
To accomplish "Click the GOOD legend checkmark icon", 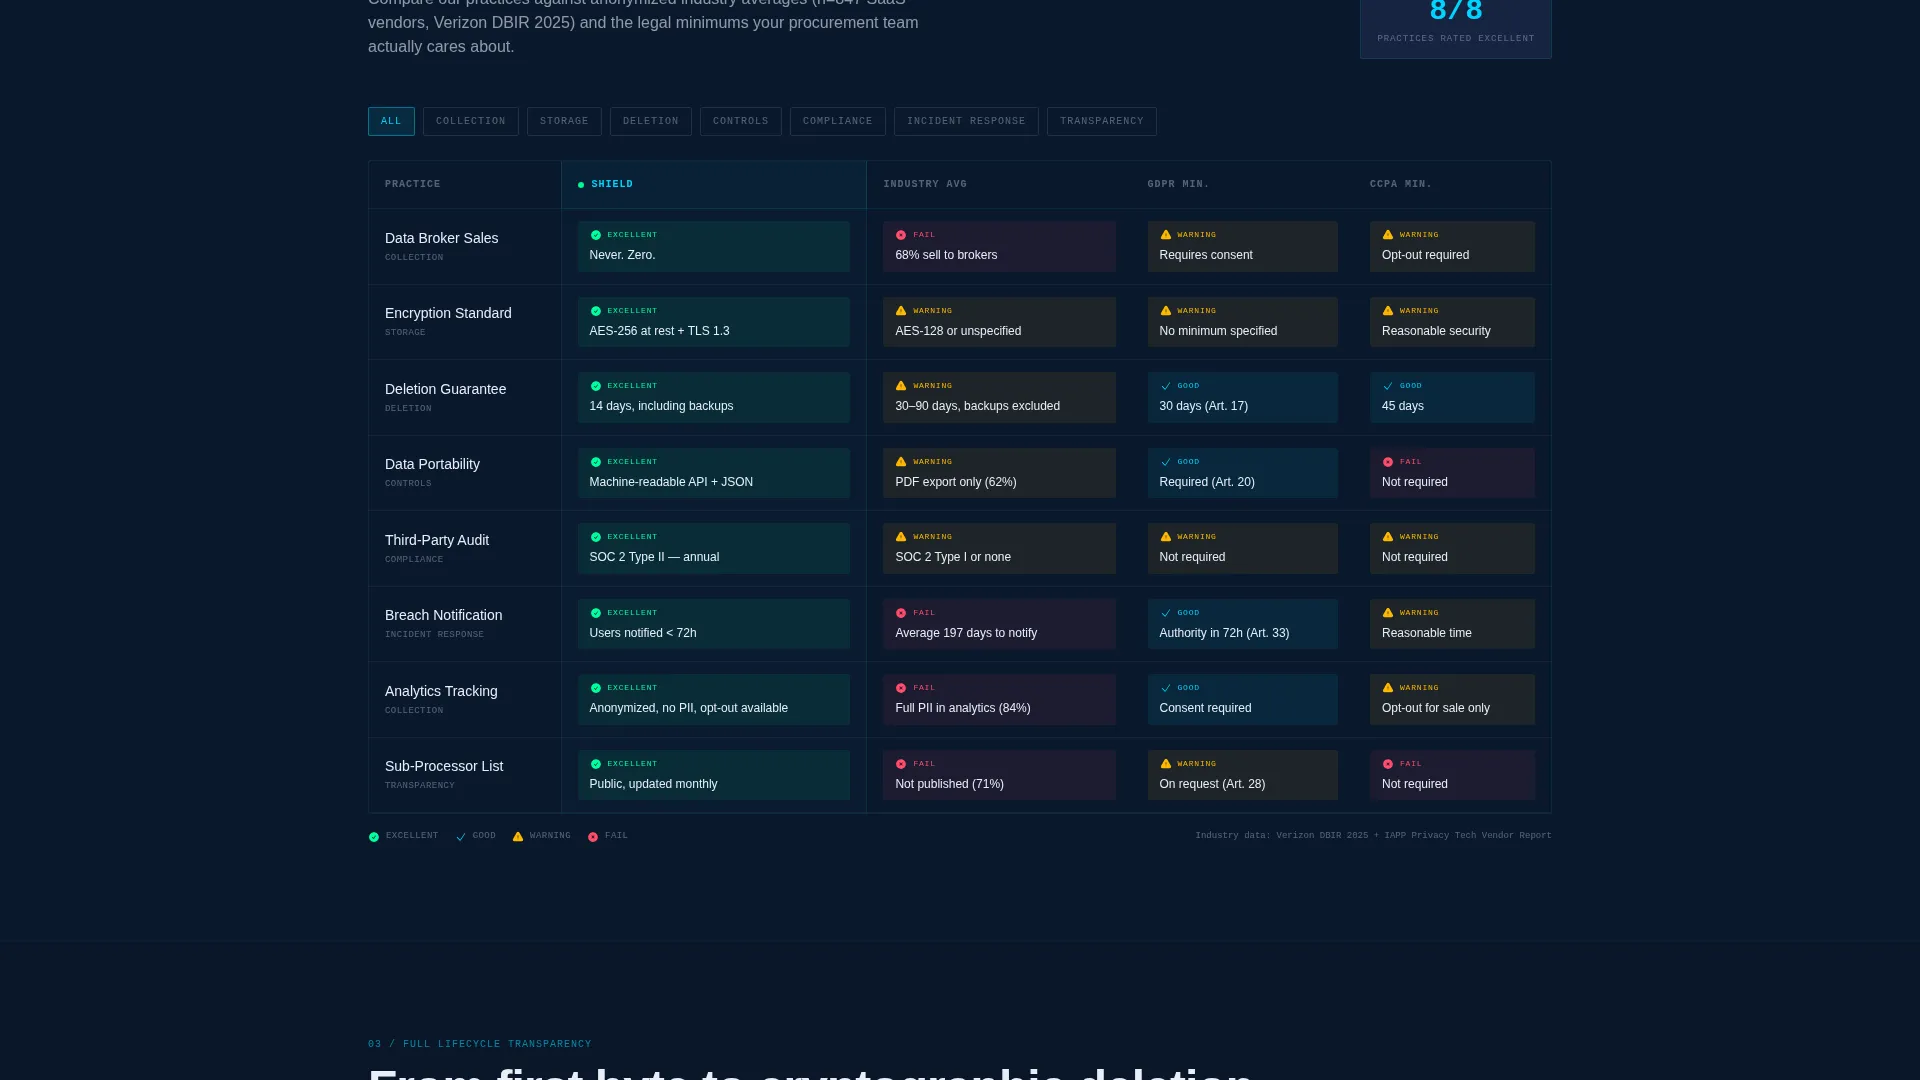I will [x=461, y=837].
